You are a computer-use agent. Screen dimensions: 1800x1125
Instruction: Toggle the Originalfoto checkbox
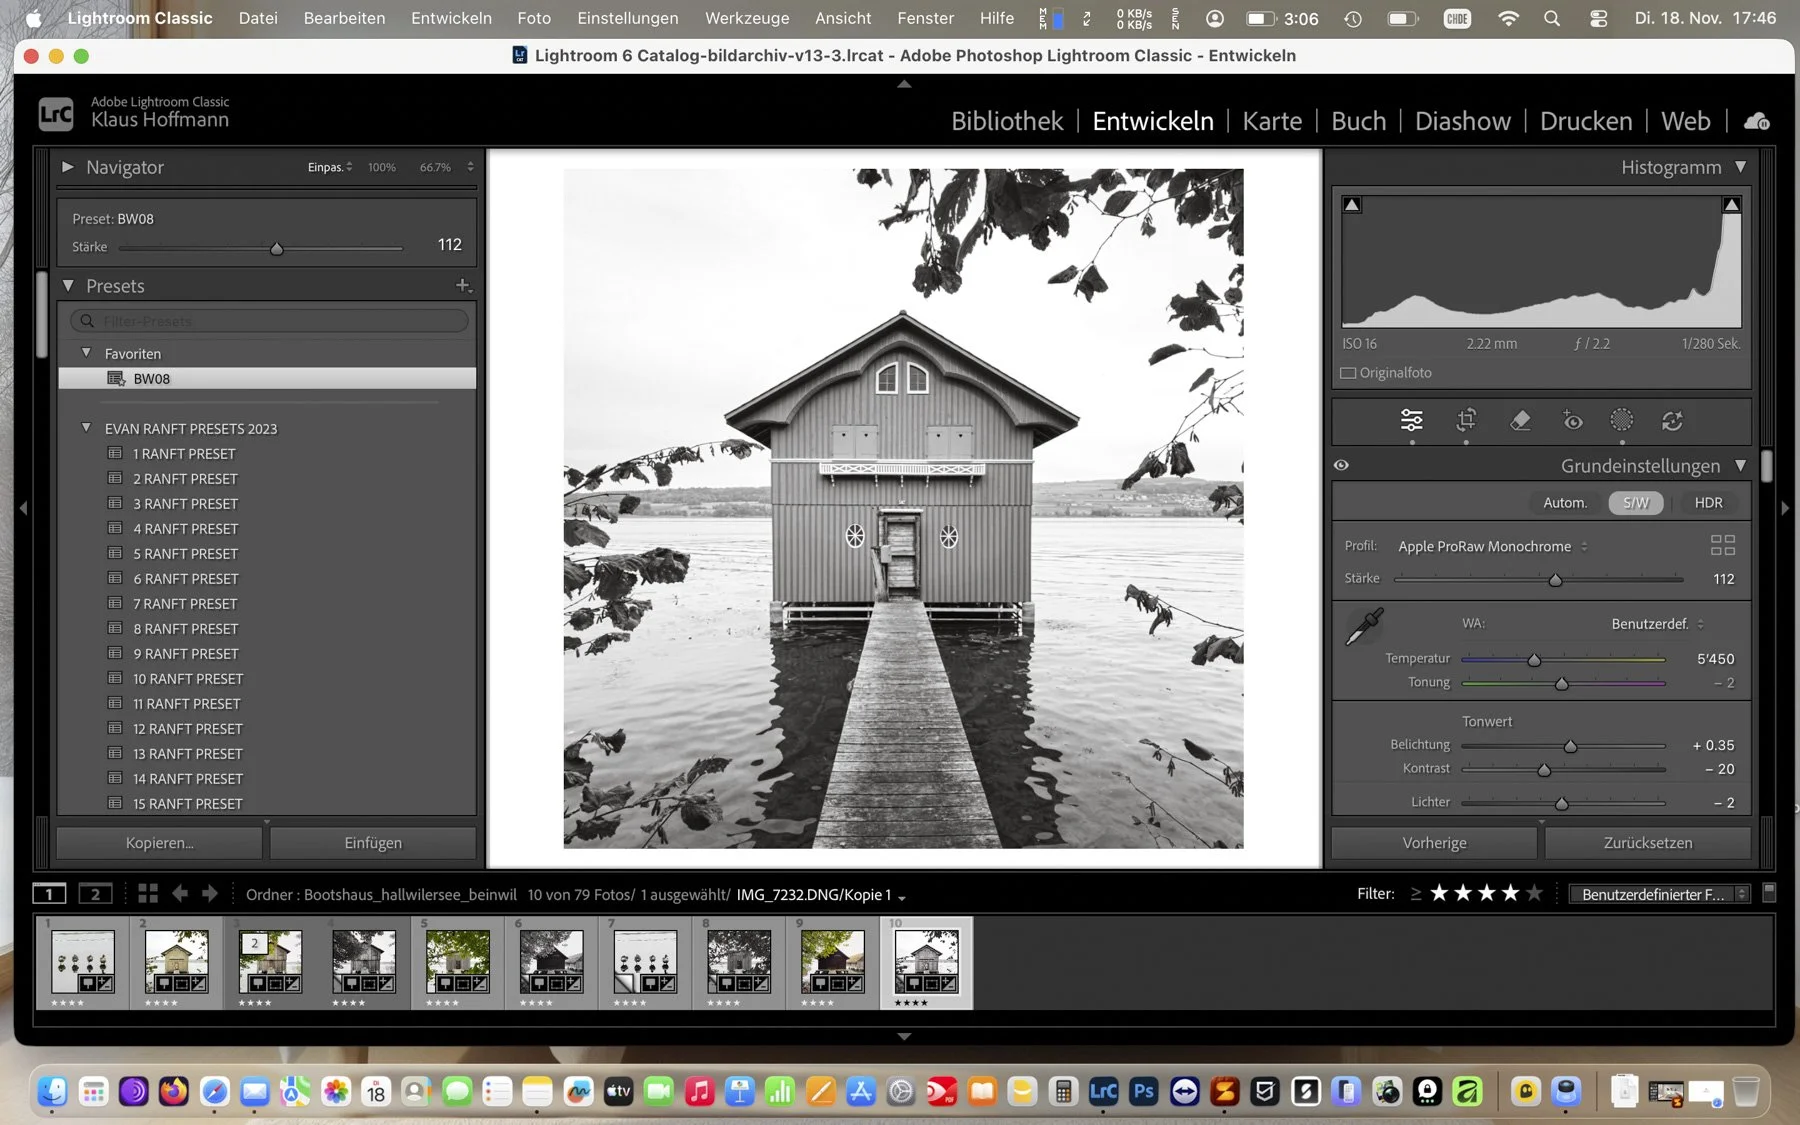click(1348, 373)
